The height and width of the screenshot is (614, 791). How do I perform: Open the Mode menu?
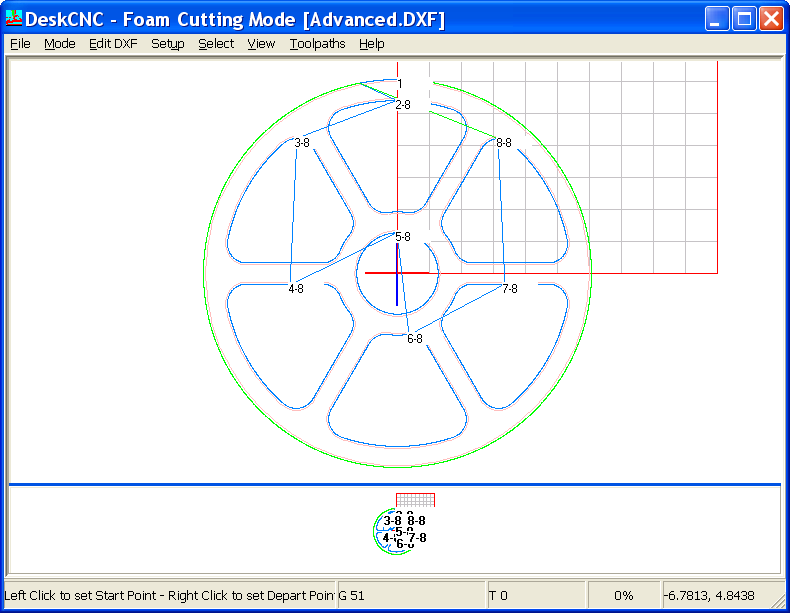pos(60,44)
